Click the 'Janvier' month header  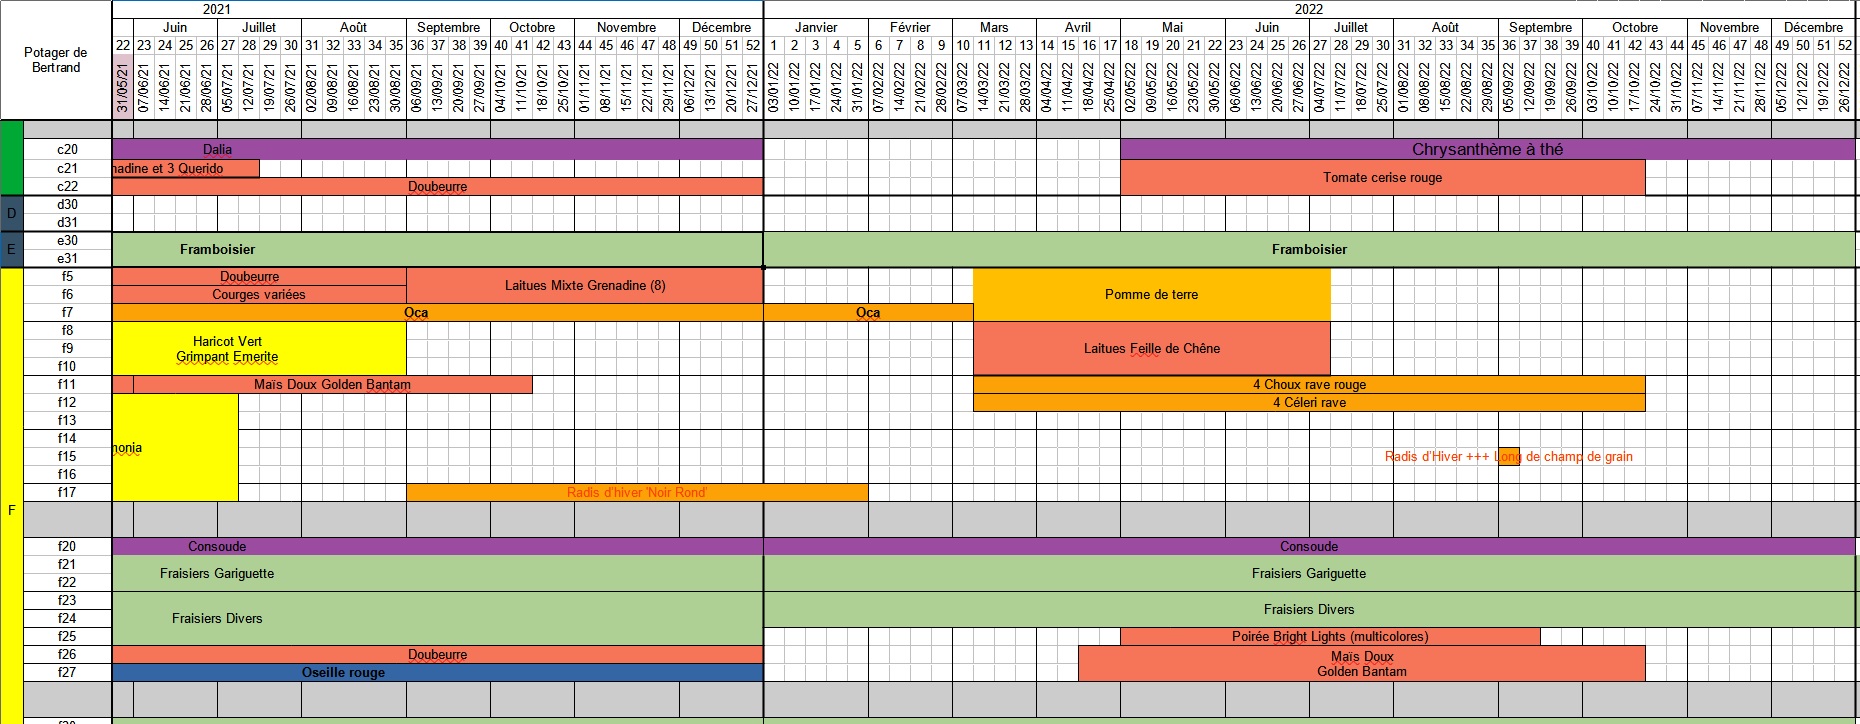coord(816,27)
